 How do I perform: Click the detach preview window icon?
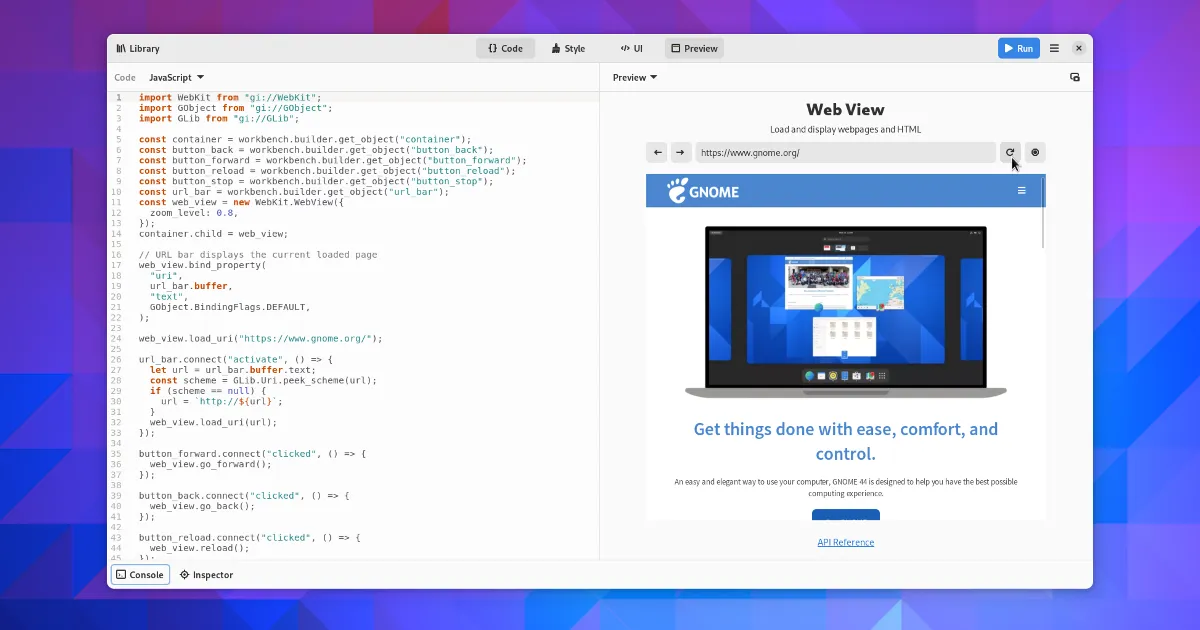click(x=1075, y=77)
